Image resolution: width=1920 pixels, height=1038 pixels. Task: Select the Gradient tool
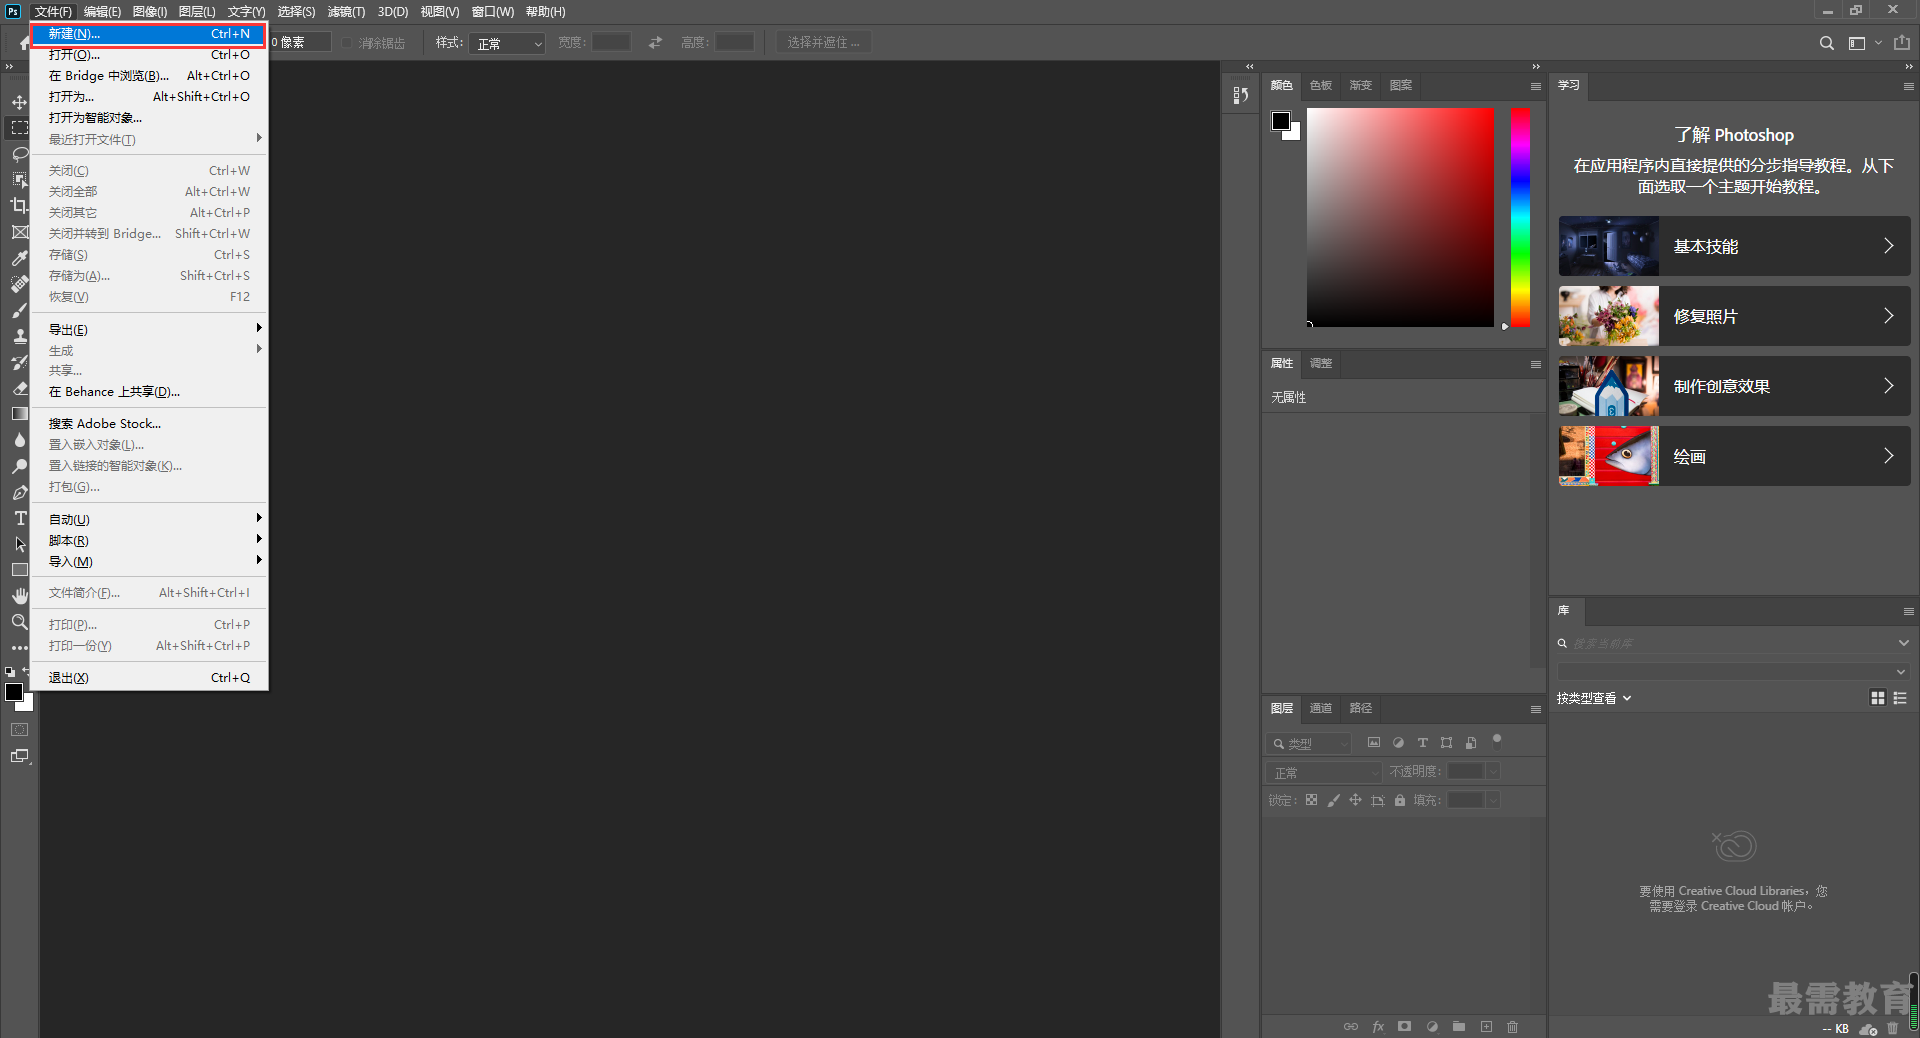tap(19, 414)
